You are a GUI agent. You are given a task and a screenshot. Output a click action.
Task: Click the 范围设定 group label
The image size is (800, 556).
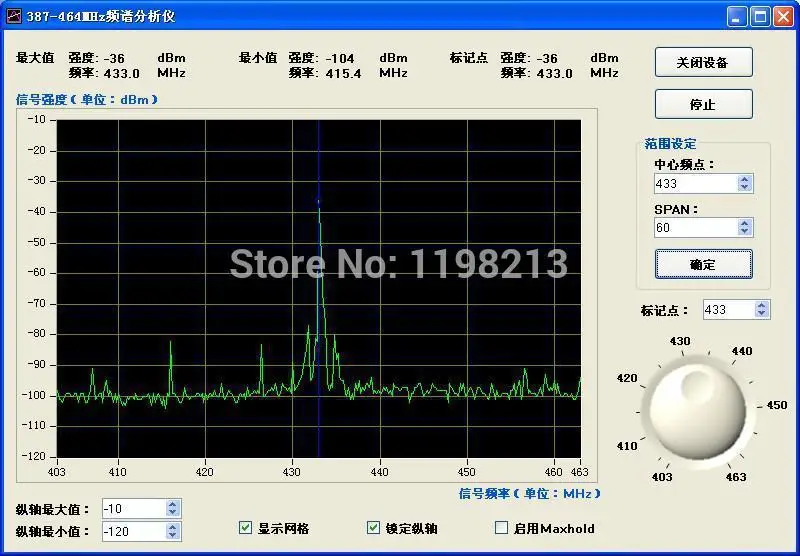tap(670, 144)
